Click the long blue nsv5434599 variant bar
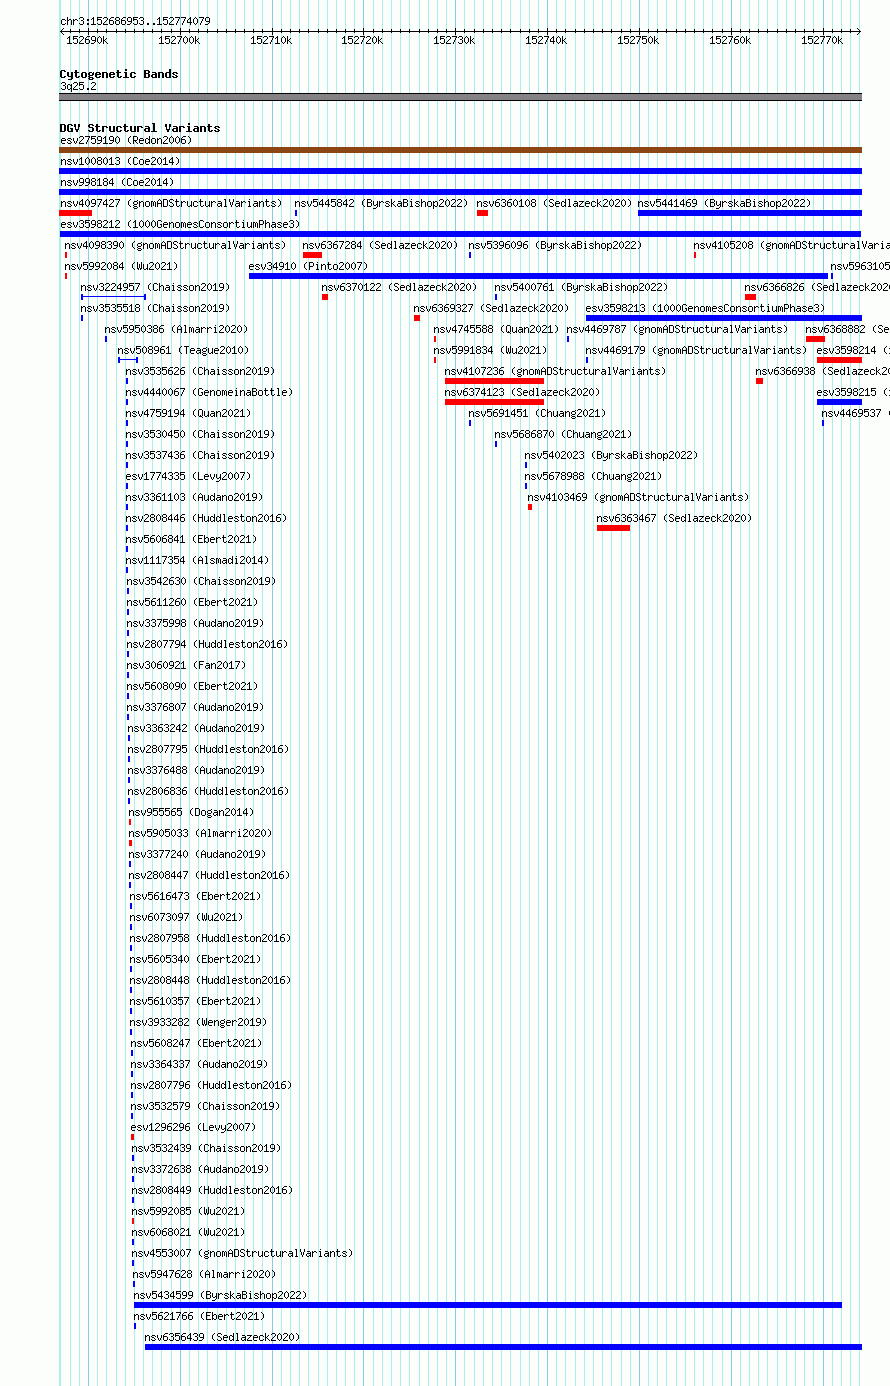The image size is (890, 1386). pyautogui.click(x=488, y=1305)
